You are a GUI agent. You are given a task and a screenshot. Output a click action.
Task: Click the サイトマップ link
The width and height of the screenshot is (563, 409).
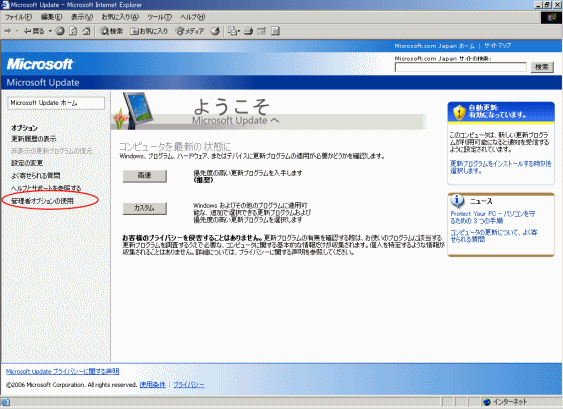497,46
